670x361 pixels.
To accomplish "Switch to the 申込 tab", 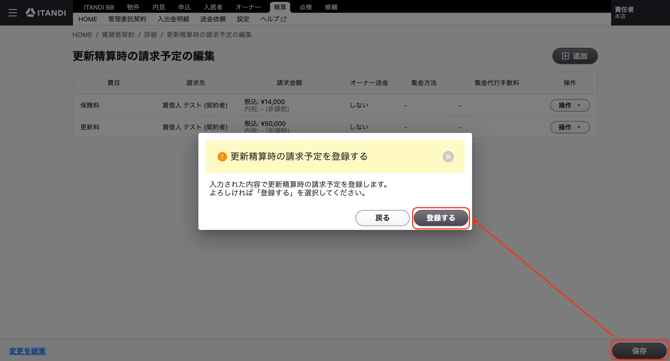I will 184,7.
